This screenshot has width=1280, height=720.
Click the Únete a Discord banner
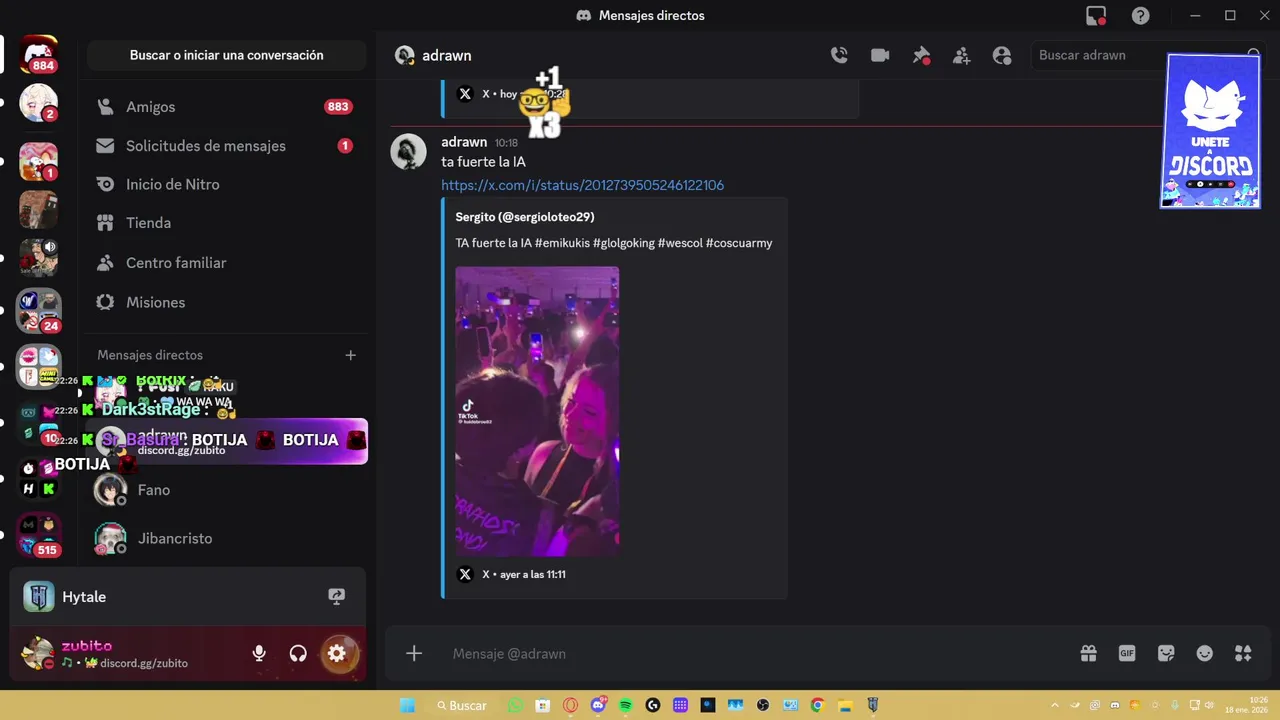(x=1210, y=131)
